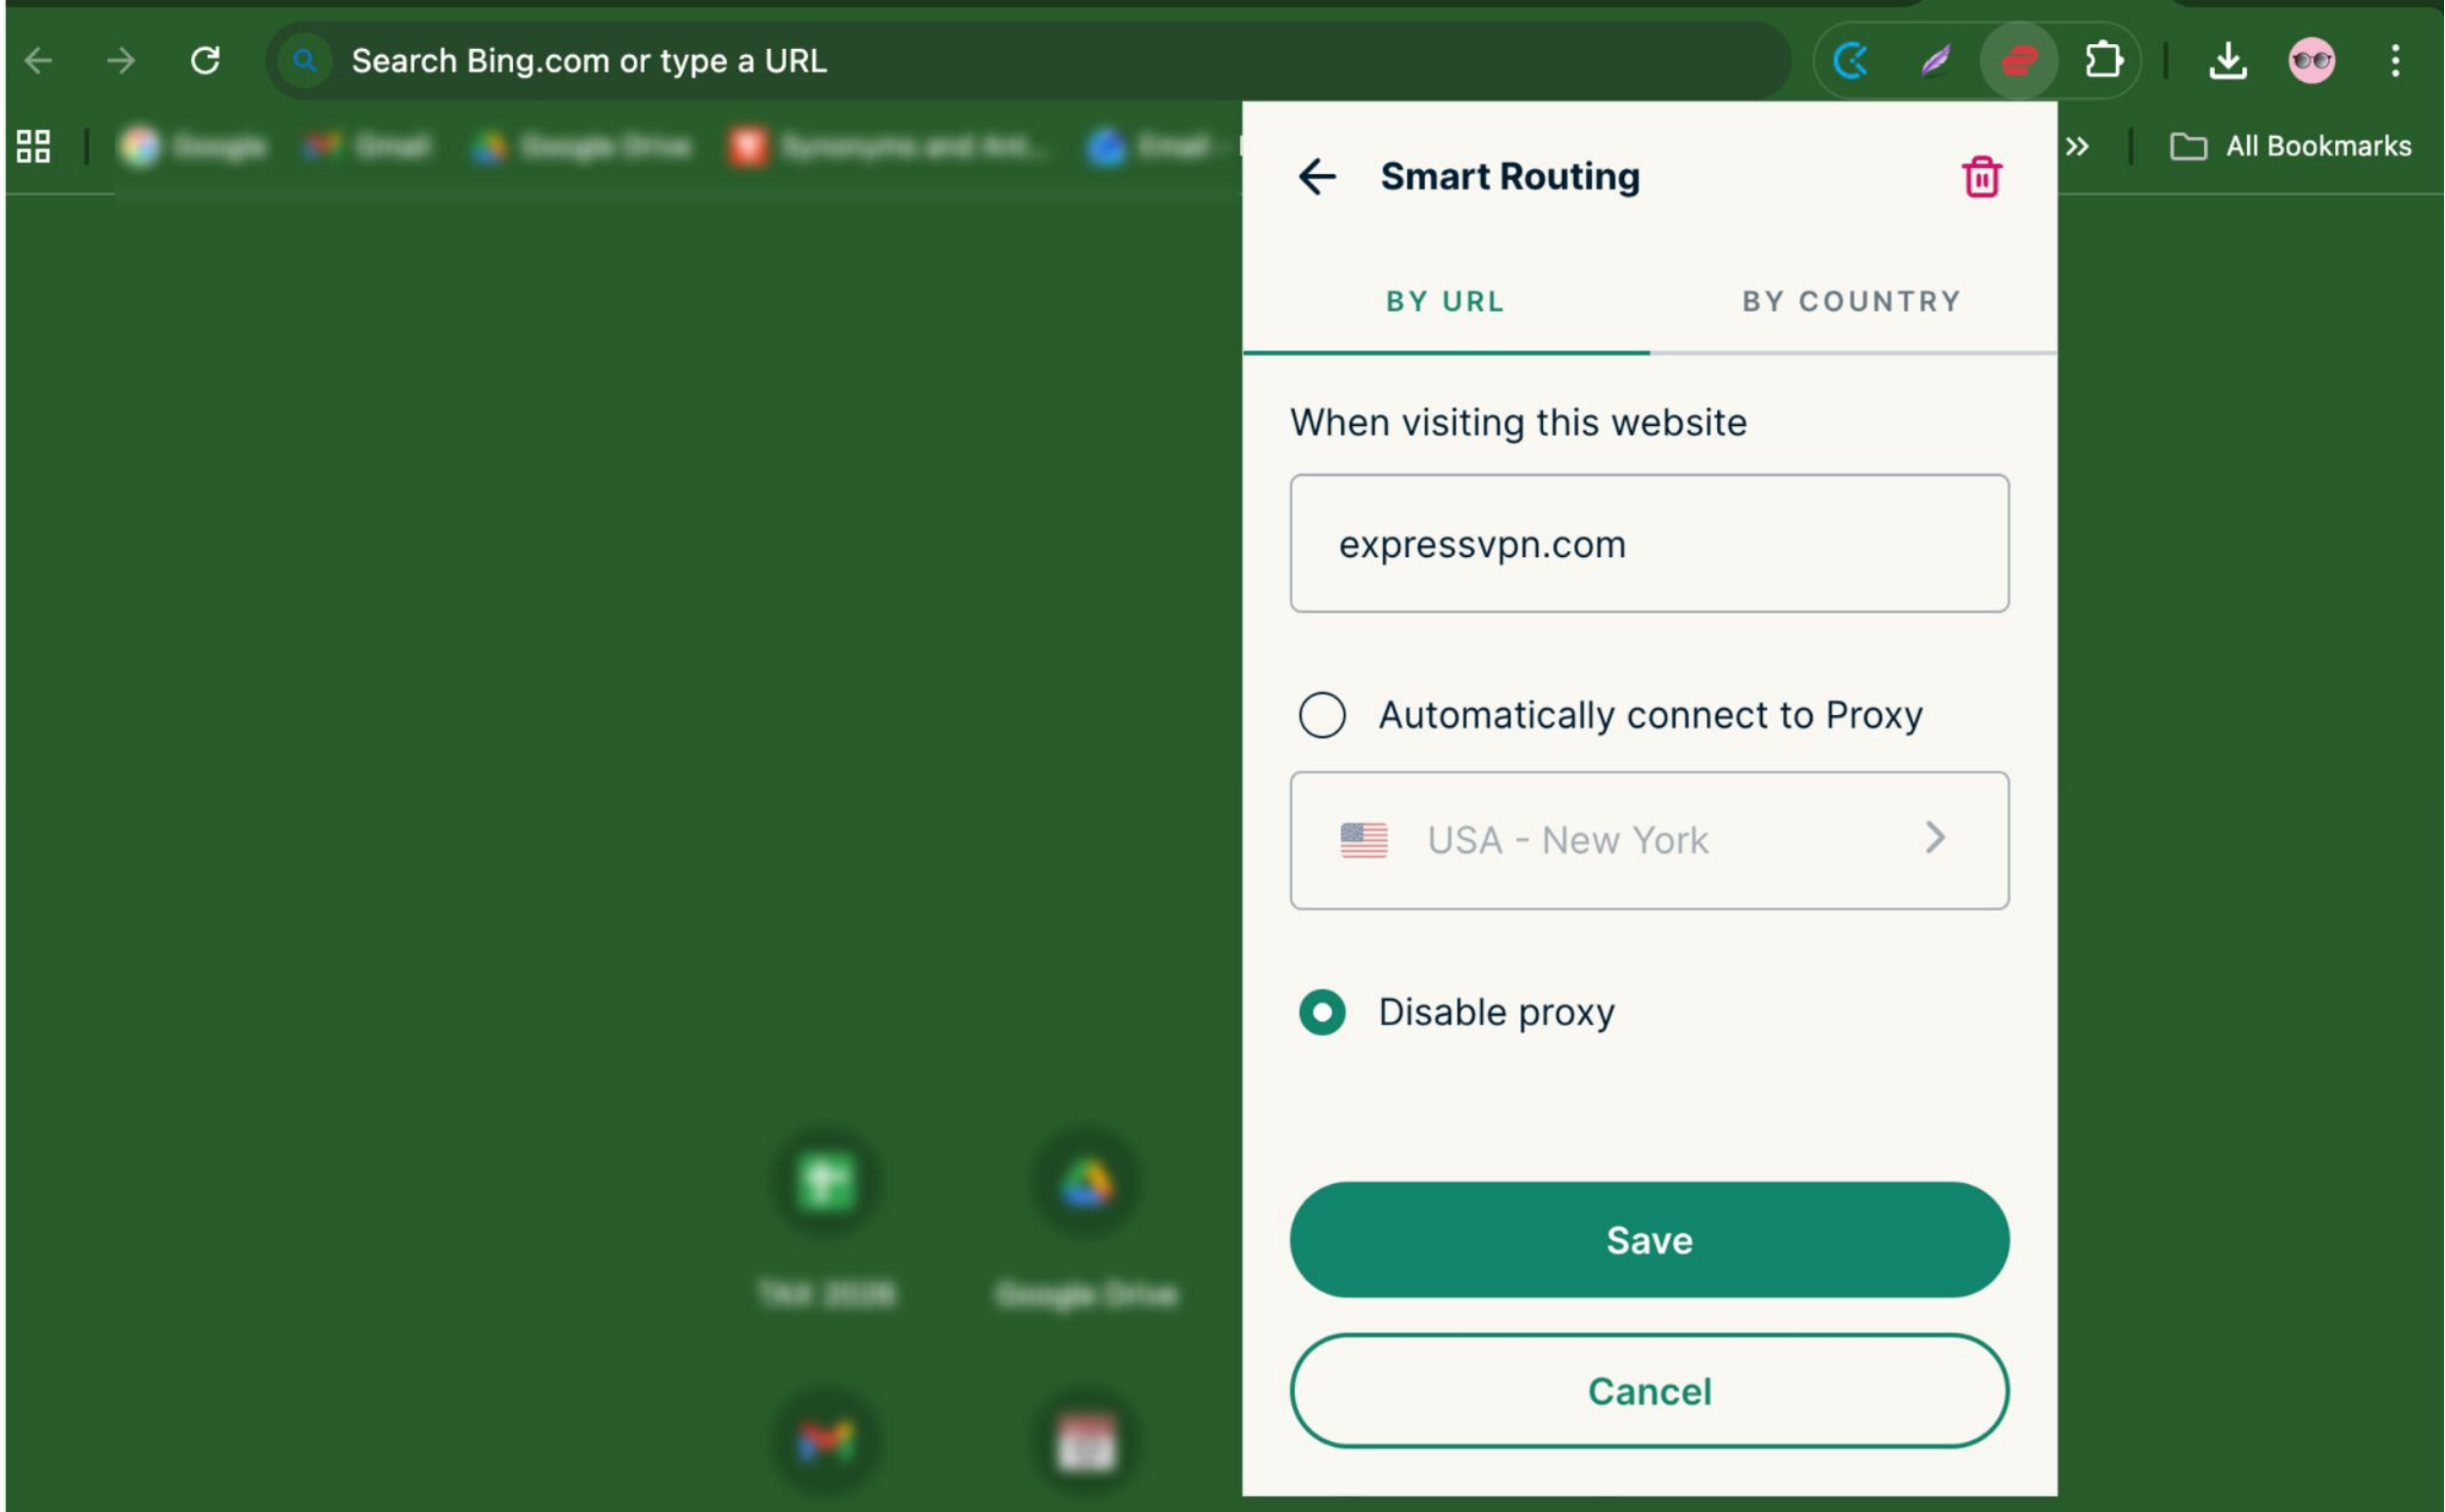The height and width of the screenshot is (1512, 2445).
Task: Go back using the Smart Routing arrow
Action: tap(1317, 177)
